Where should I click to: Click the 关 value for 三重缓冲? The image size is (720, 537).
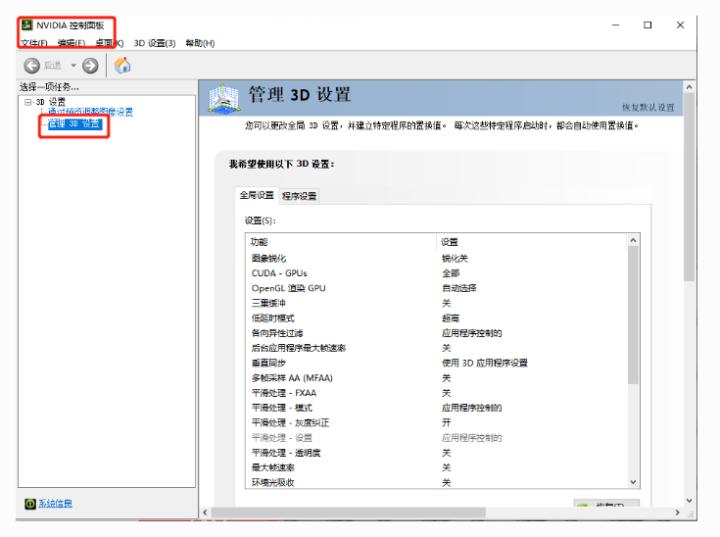pos(446,303)
